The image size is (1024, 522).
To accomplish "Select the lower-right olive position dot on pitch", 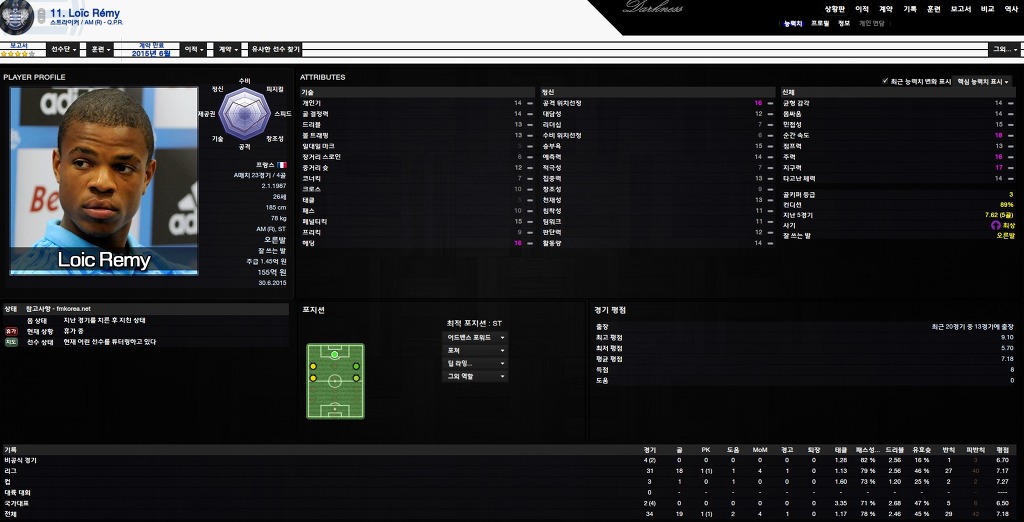I will tap(356, 378).
